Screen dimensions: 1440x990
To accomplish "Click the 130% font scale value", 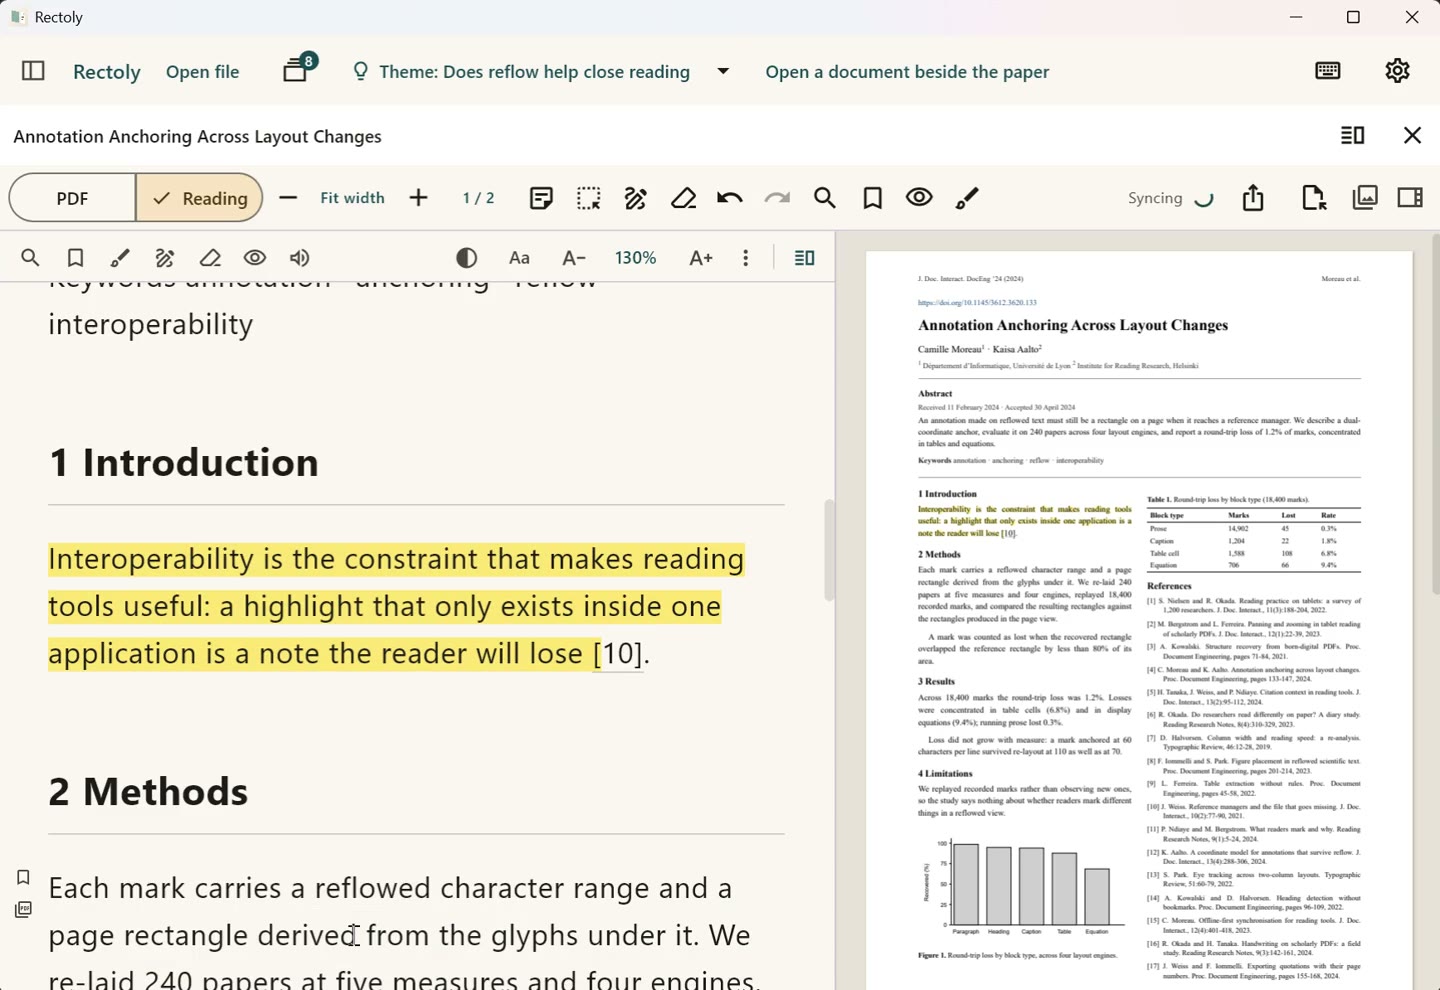I will click(636, 258).
